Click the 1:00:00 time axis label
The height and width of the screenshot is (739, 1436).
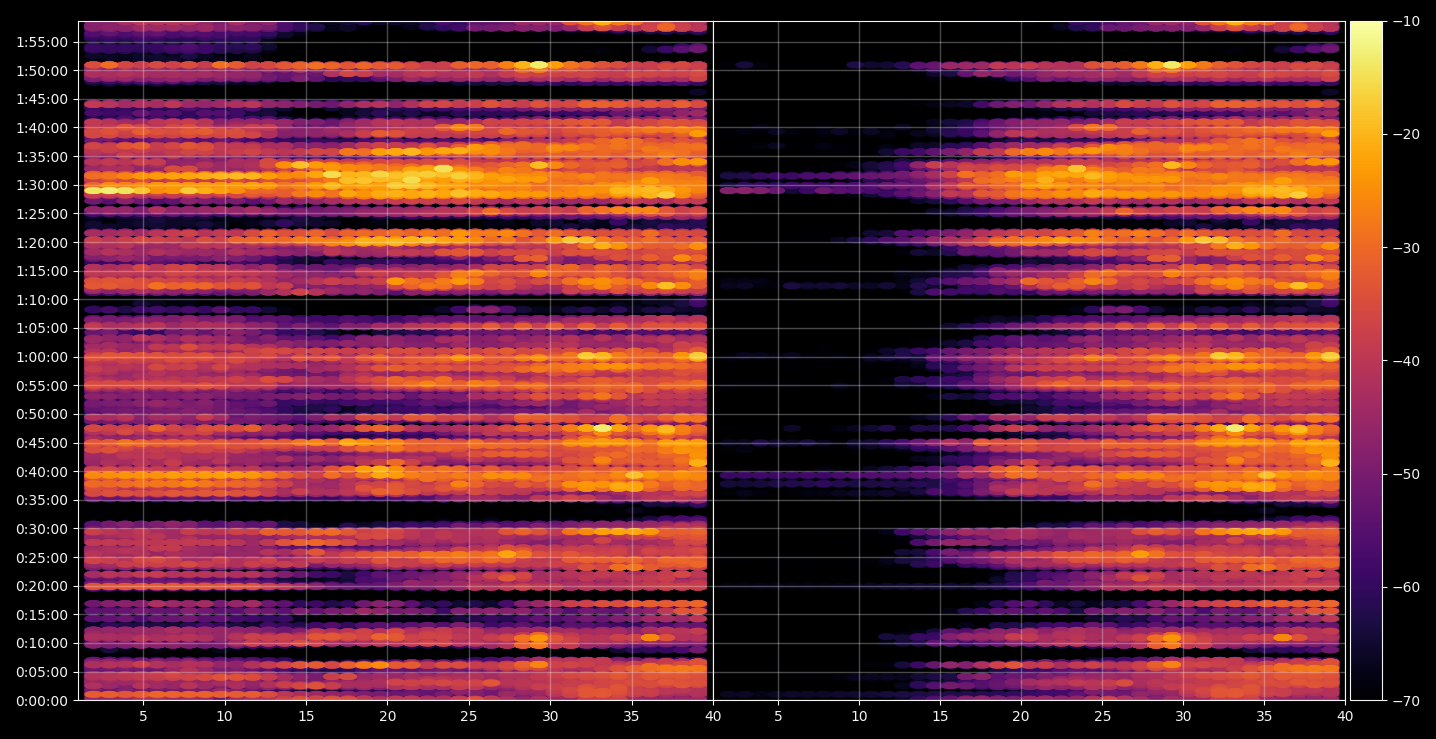(x=42, y=357)
